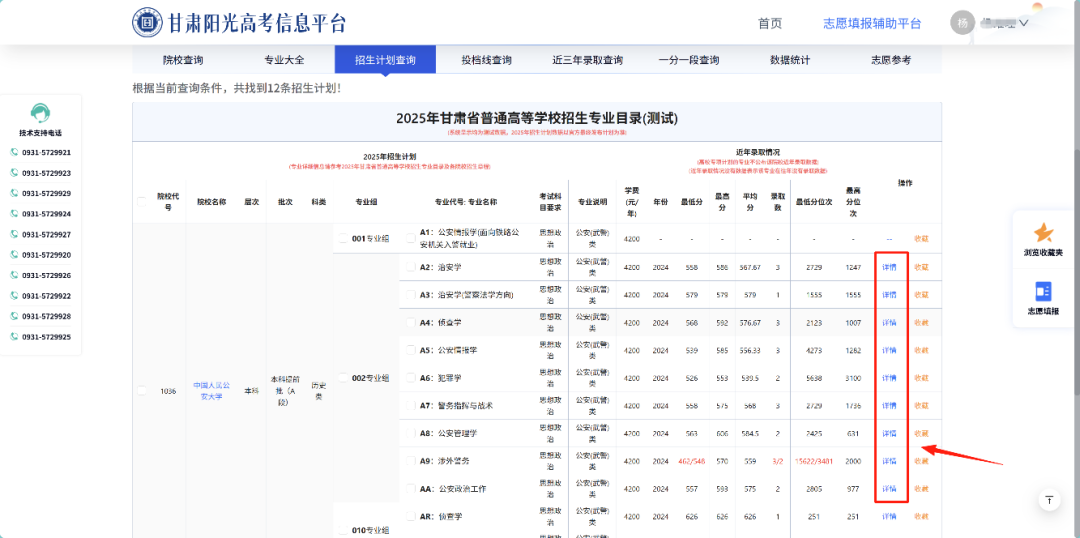
Task: Click the technical support headset icon
Action: (x=40, y=112)
